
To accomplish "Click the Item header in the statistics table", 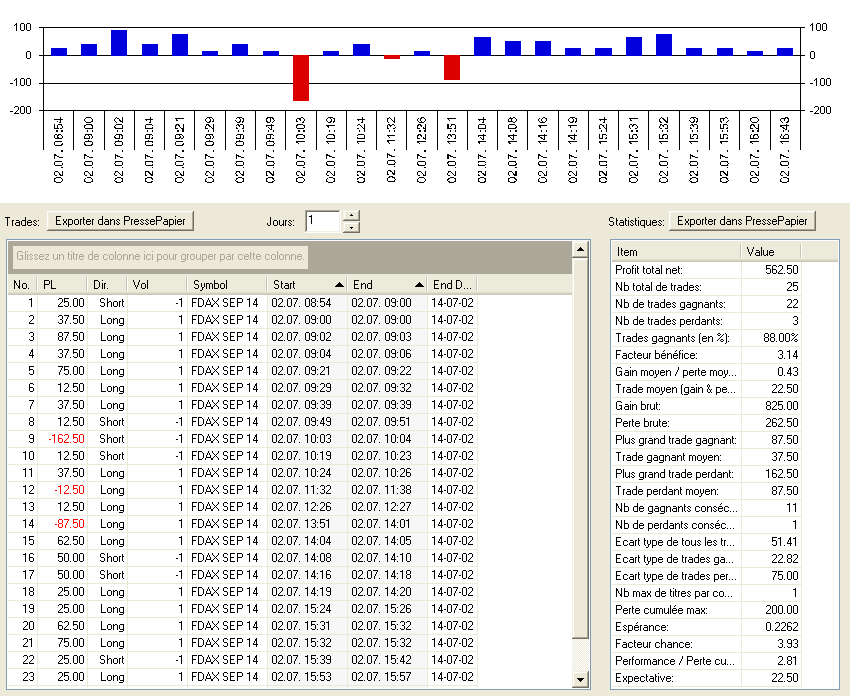I will [x=675, y=251].
